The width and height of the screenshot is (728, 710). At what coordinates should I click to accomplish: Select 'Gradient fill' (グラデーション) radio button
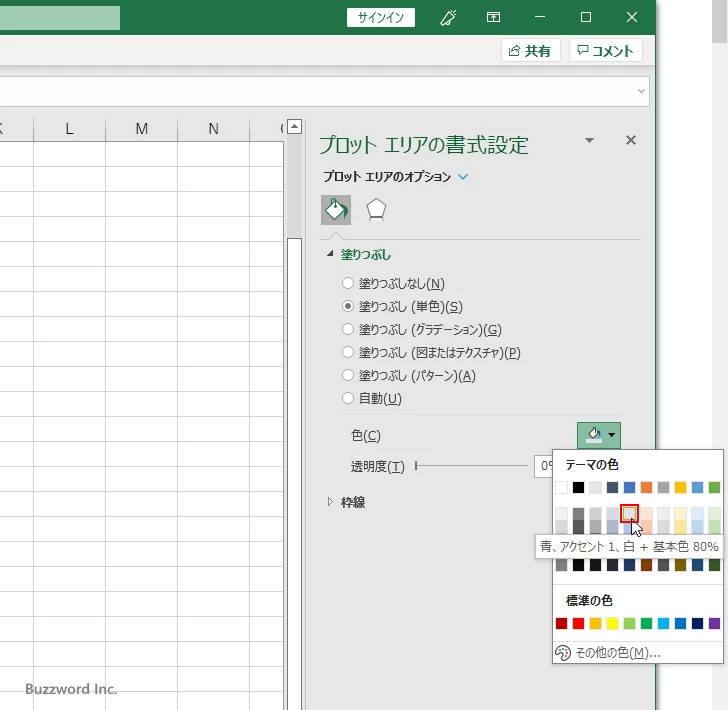point(348,329)
